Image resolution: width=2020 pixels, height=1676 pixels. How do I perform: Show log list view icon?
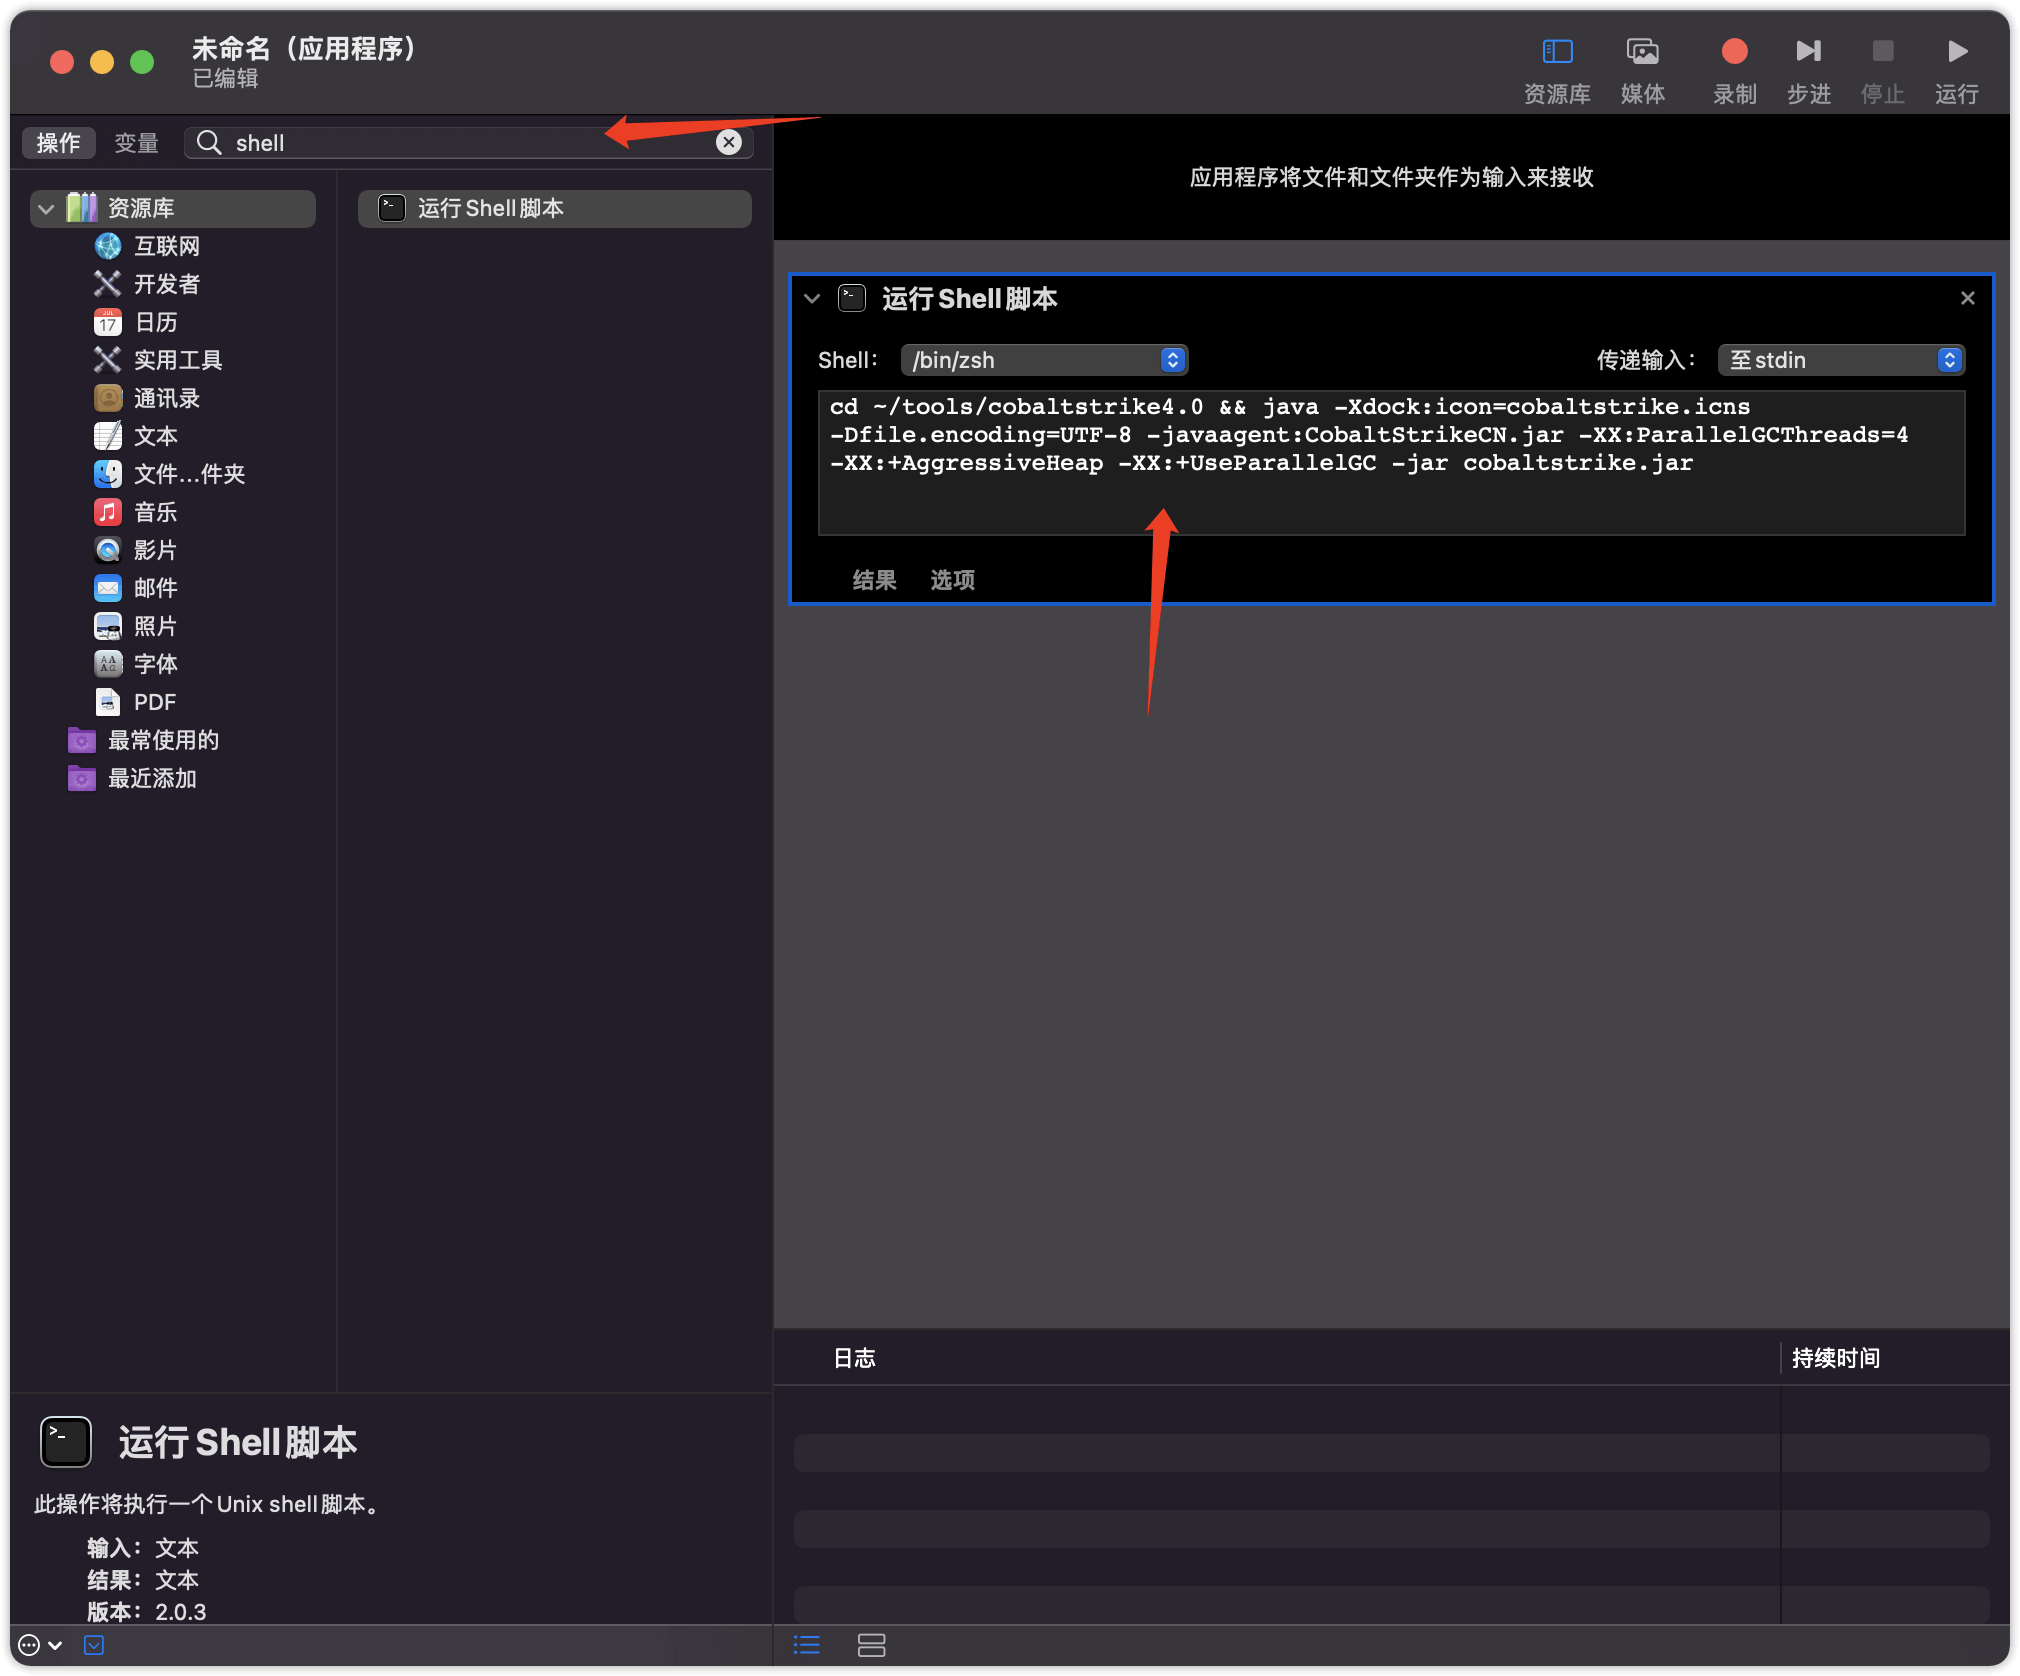coord(806,1645)
